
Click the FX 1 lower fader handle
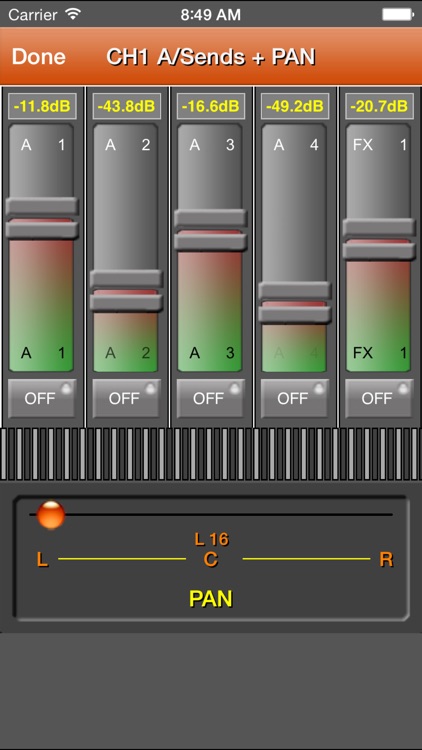(x=379, y=251)
